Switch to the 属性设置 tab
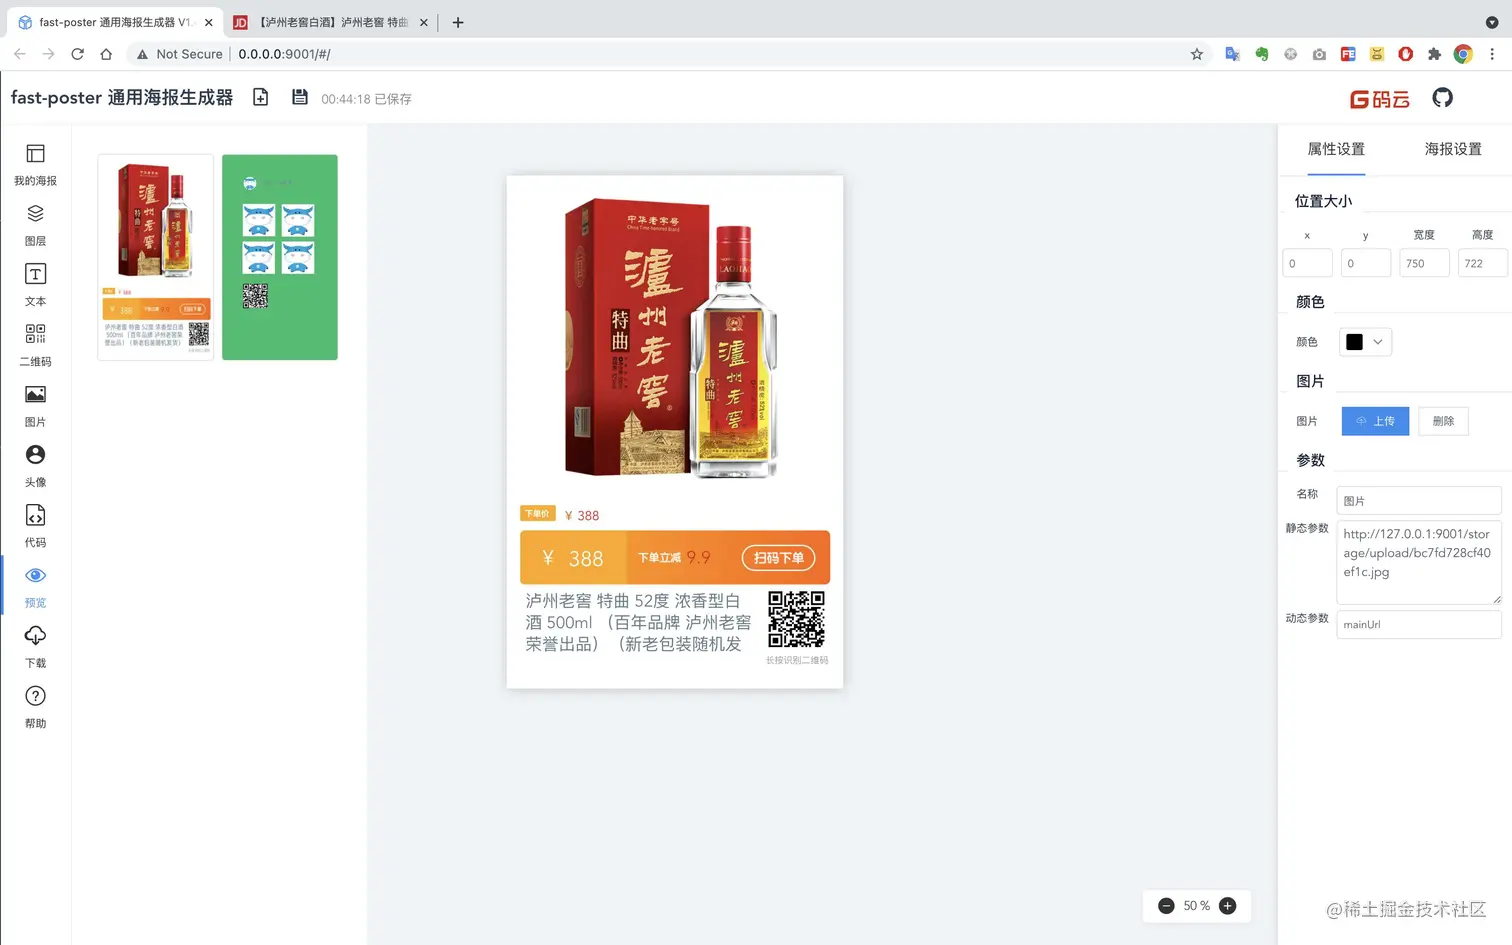The height and width of the screenshot is (945, 1512). pyautogui.click(x=1335, y=149)
